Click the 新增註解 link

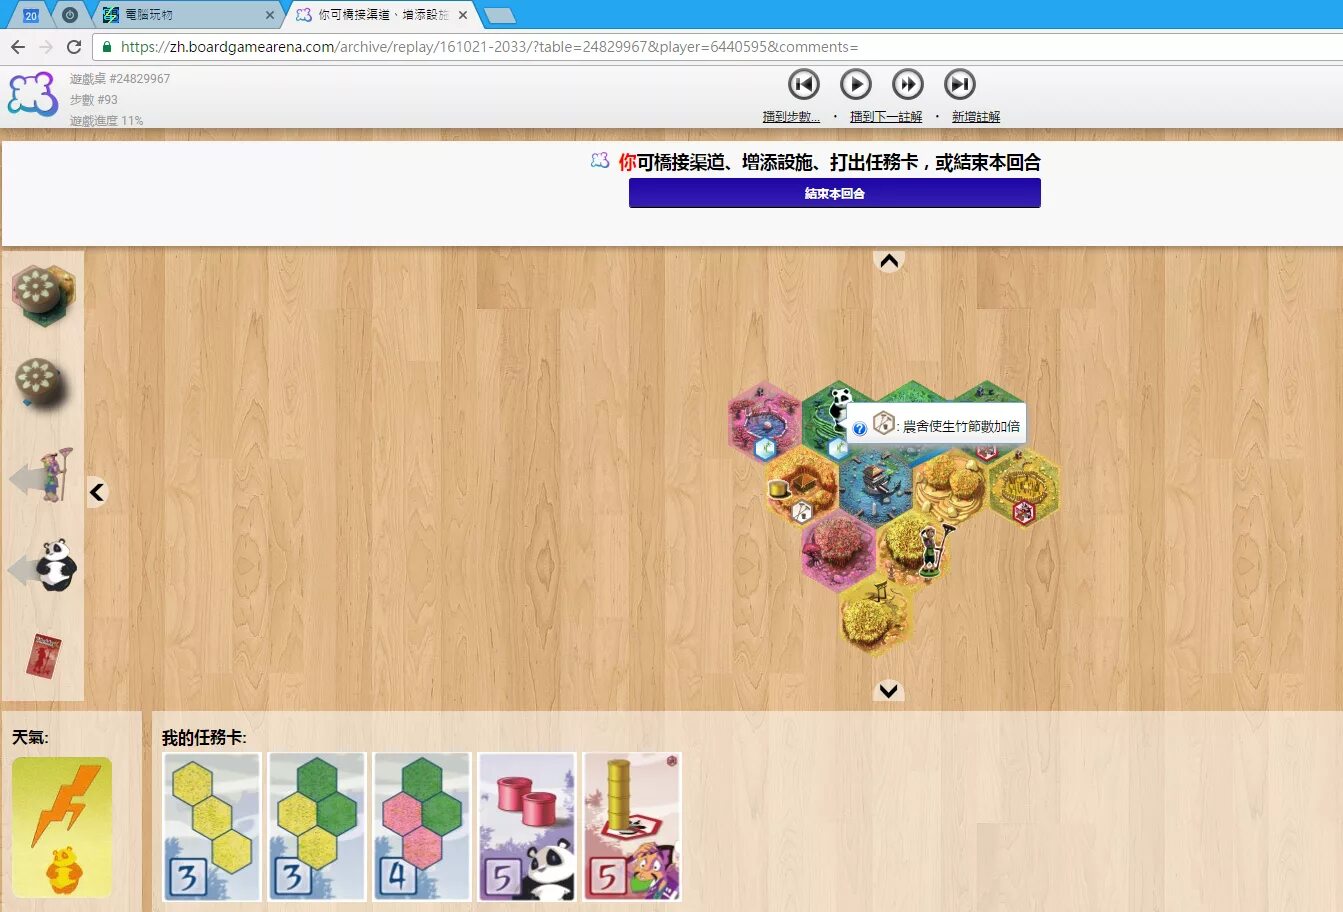976,117
